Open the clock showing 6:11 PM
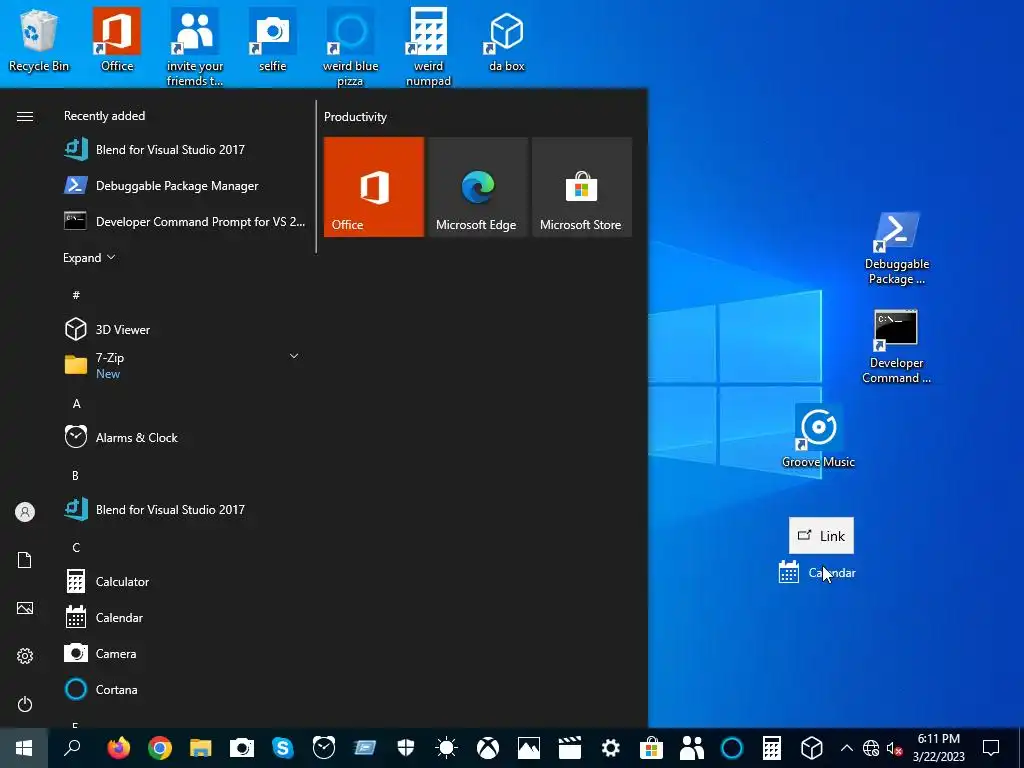 tap(938, 748)
